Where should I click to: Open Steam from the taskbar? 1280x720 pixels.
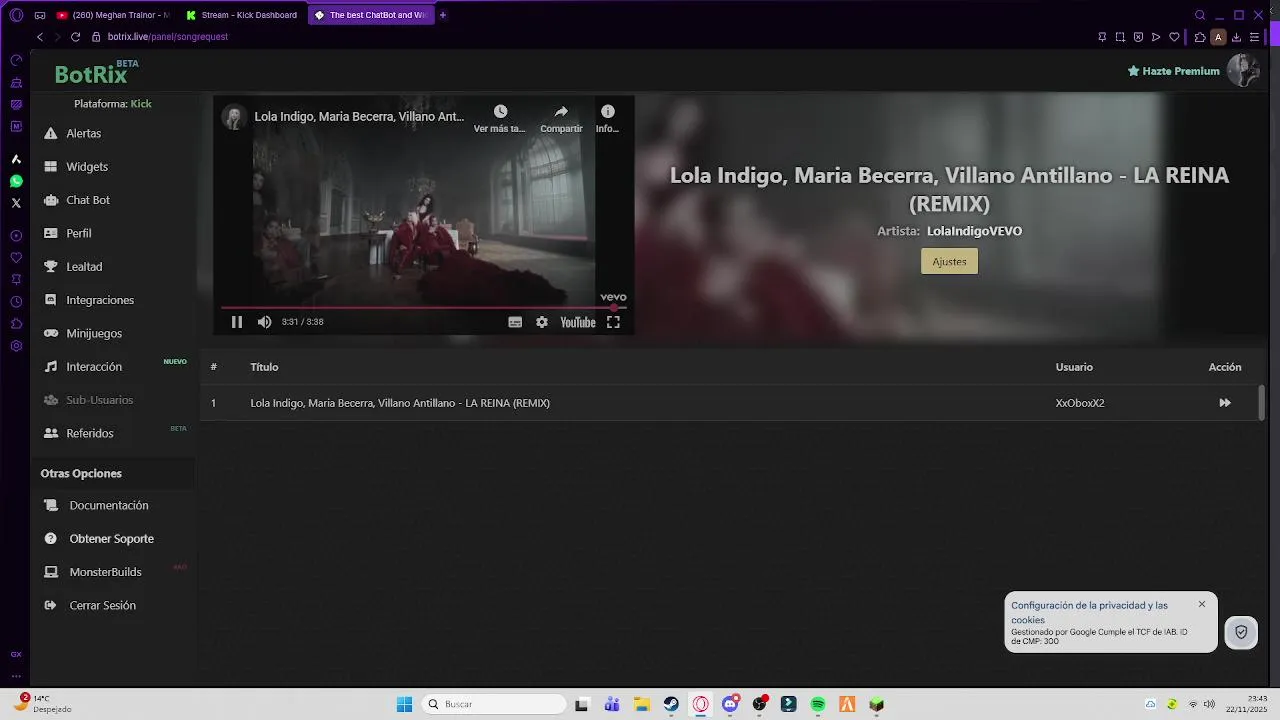pyautogui.click(x=671, y=704)
